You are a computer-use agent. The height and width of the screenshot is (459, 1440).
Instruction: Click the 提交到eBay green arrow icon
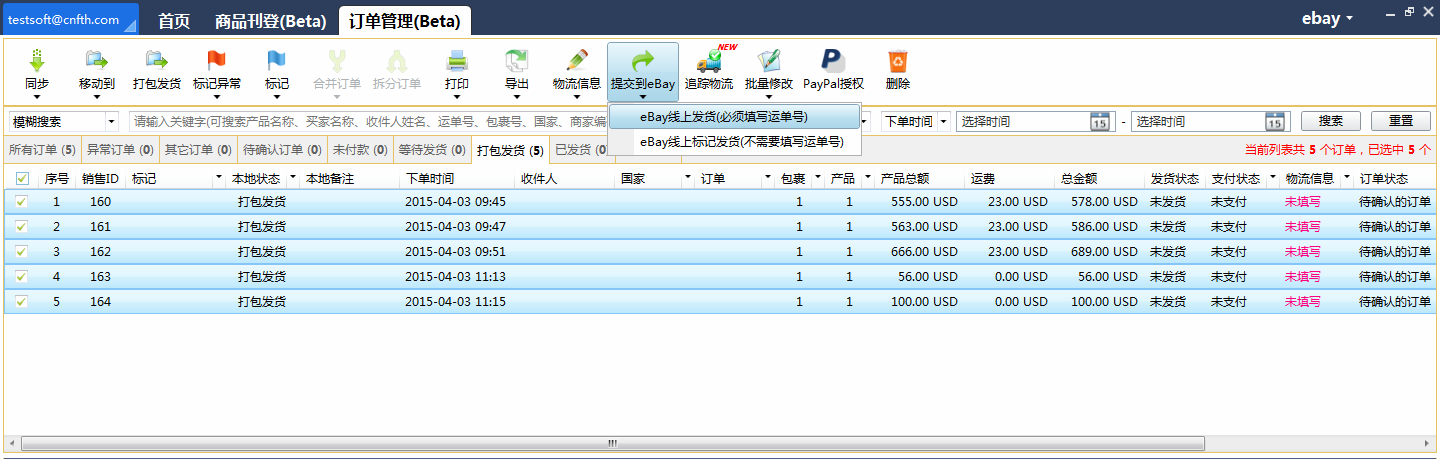click(x=643, y=60)
